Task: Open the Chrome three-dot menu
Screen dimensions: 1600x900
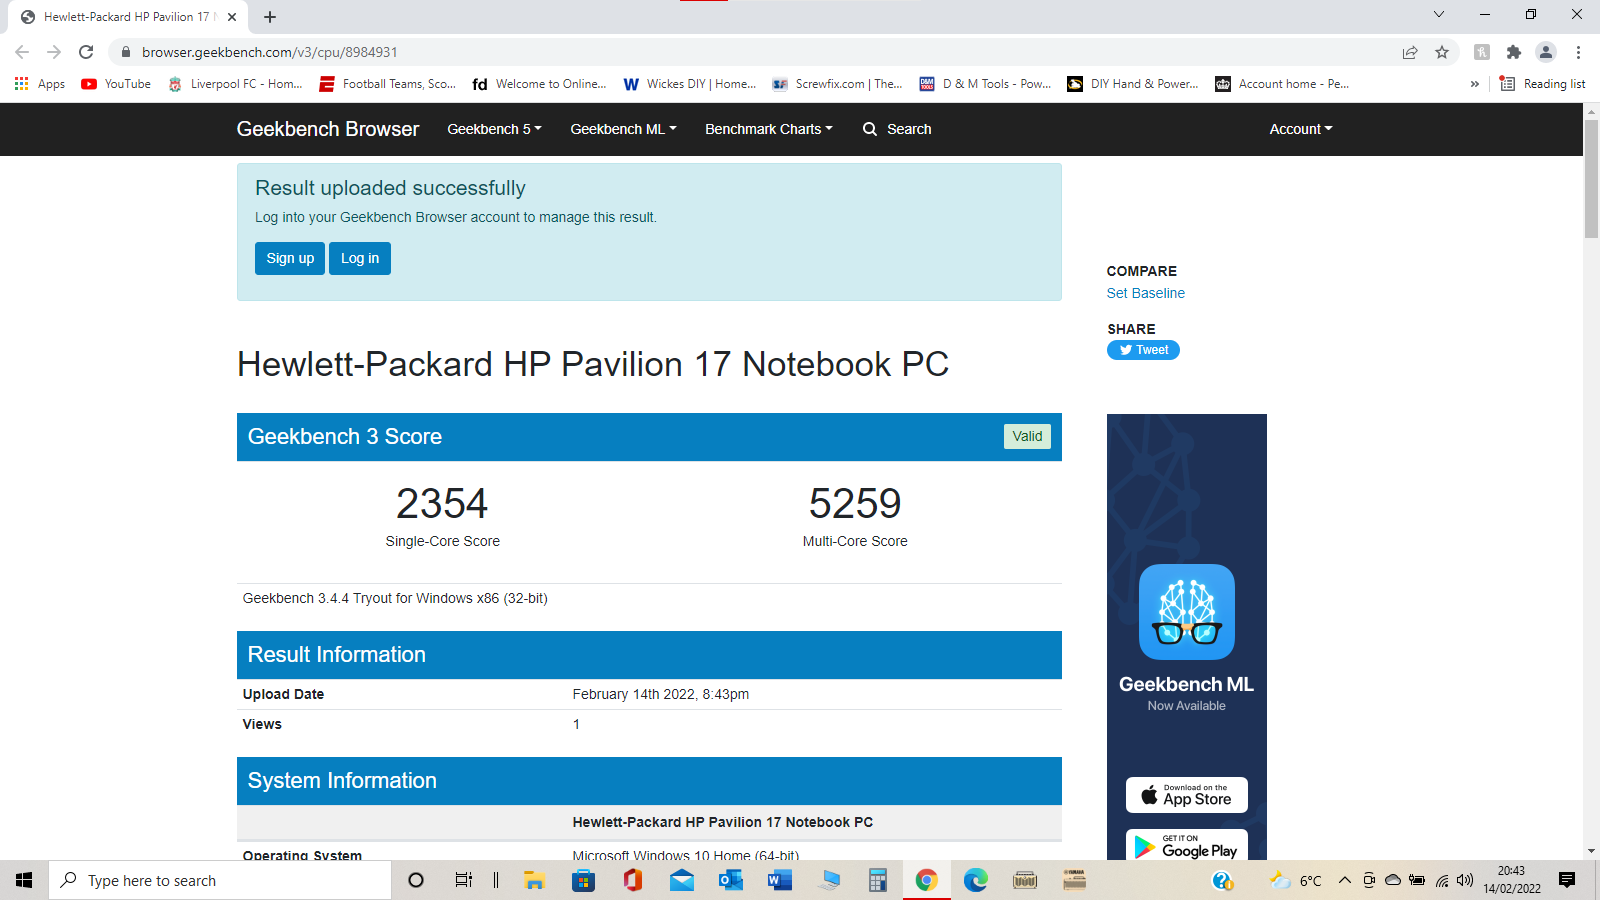Action: coord(1578,52)
